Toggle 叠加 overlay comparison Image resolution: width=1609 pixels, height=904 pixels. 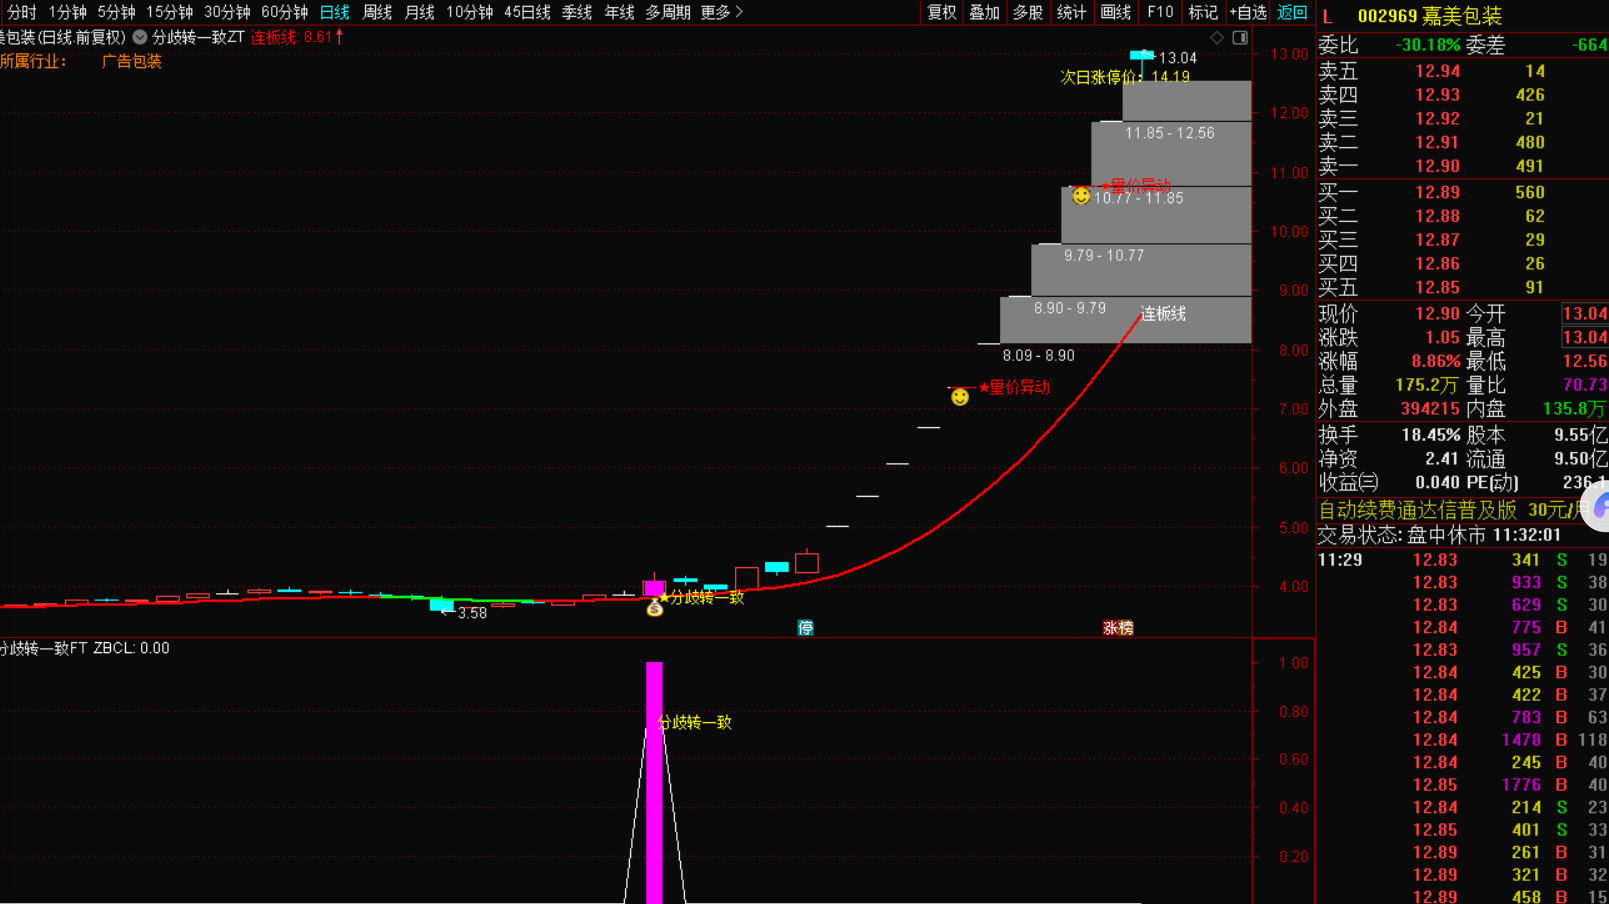tap(984, 12)
